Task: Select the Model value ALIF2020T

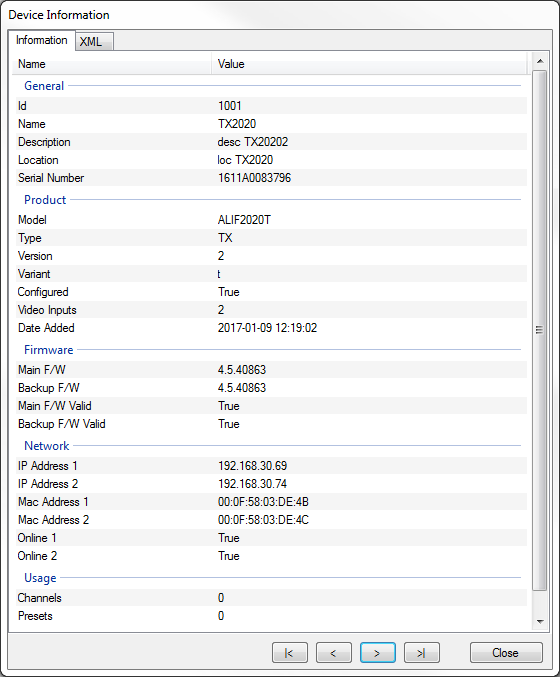Action: 244,220
